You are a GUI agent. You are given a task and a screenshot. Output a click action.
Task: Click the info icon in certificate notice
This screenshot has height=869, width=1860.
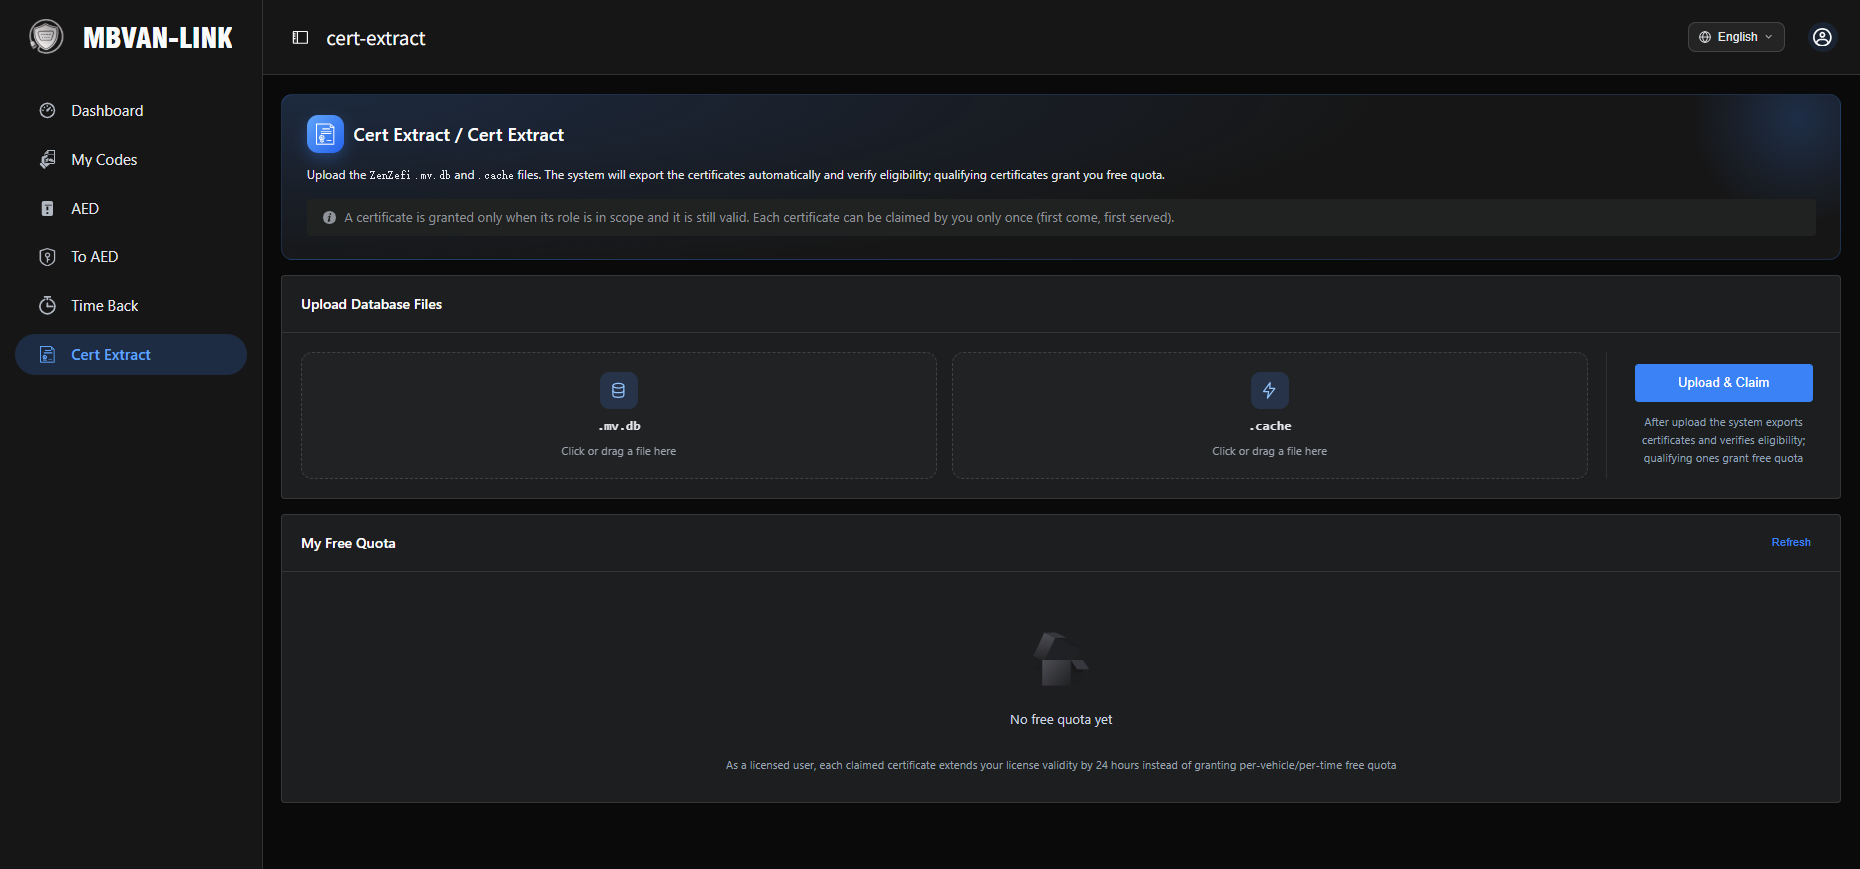coord(329,217)
